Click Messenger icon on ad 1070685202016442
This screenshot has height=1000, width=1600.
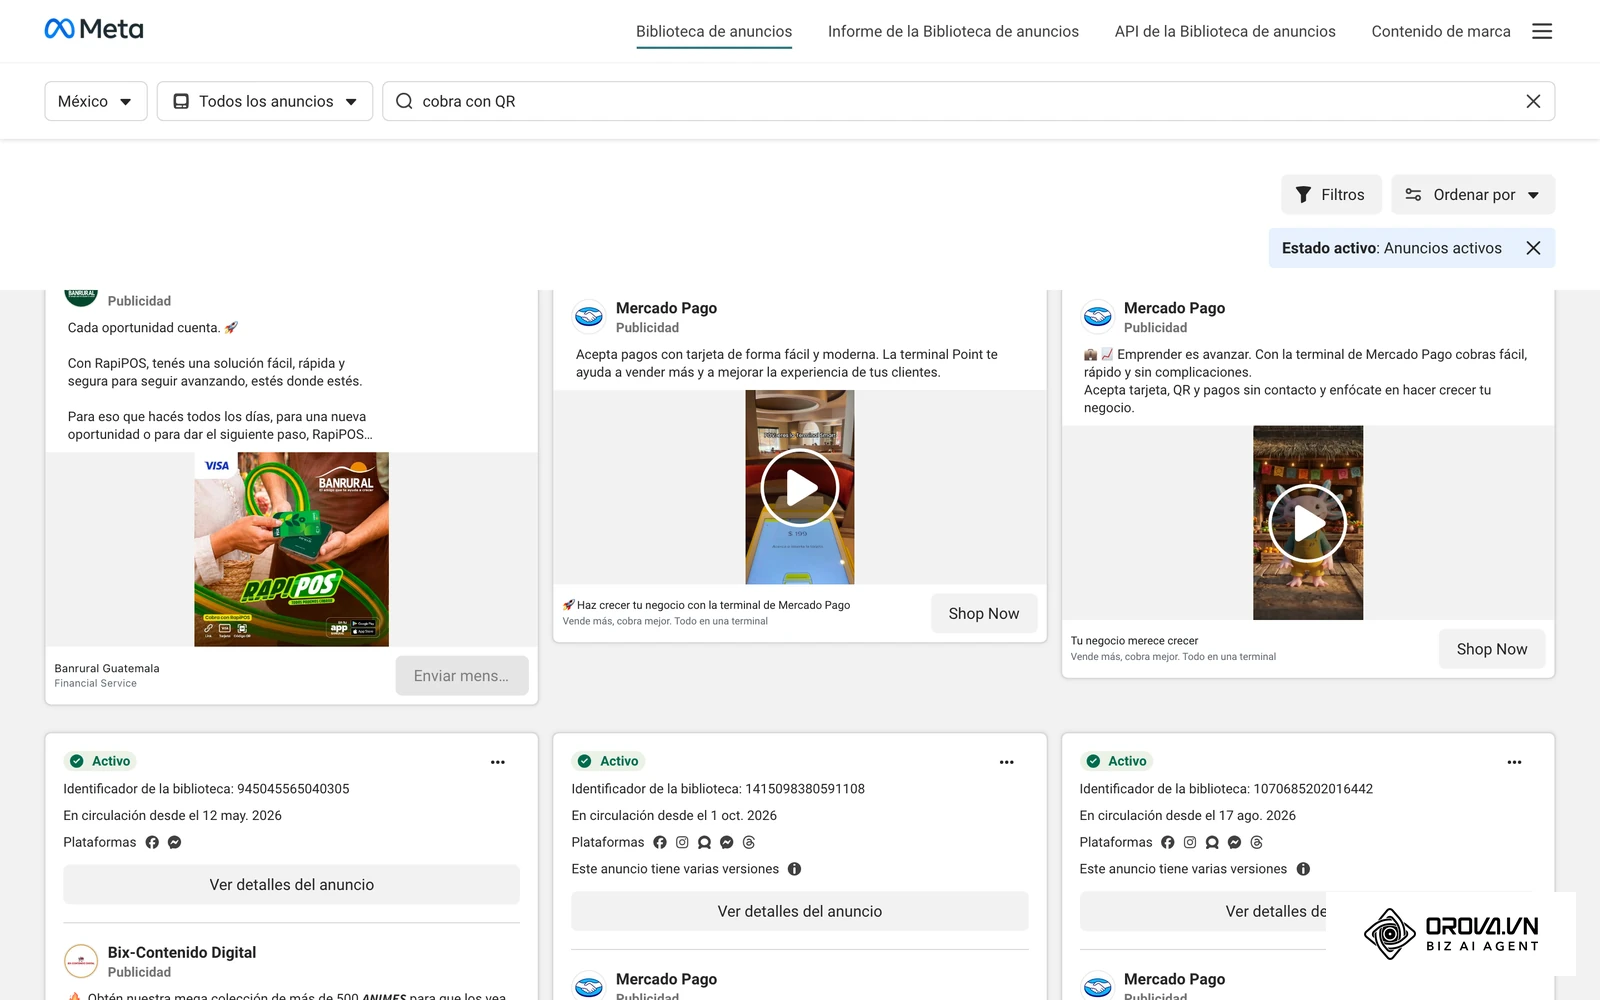(1234, 842)
